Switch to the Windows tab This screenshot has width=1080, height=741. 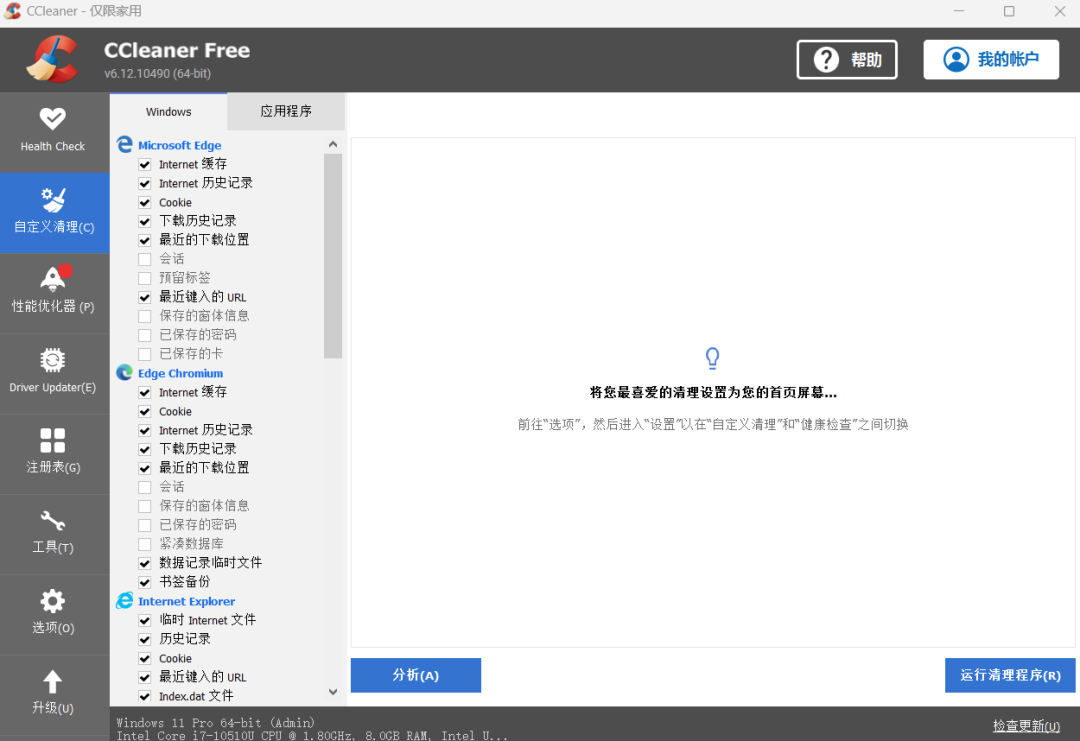tap(169, 112)
